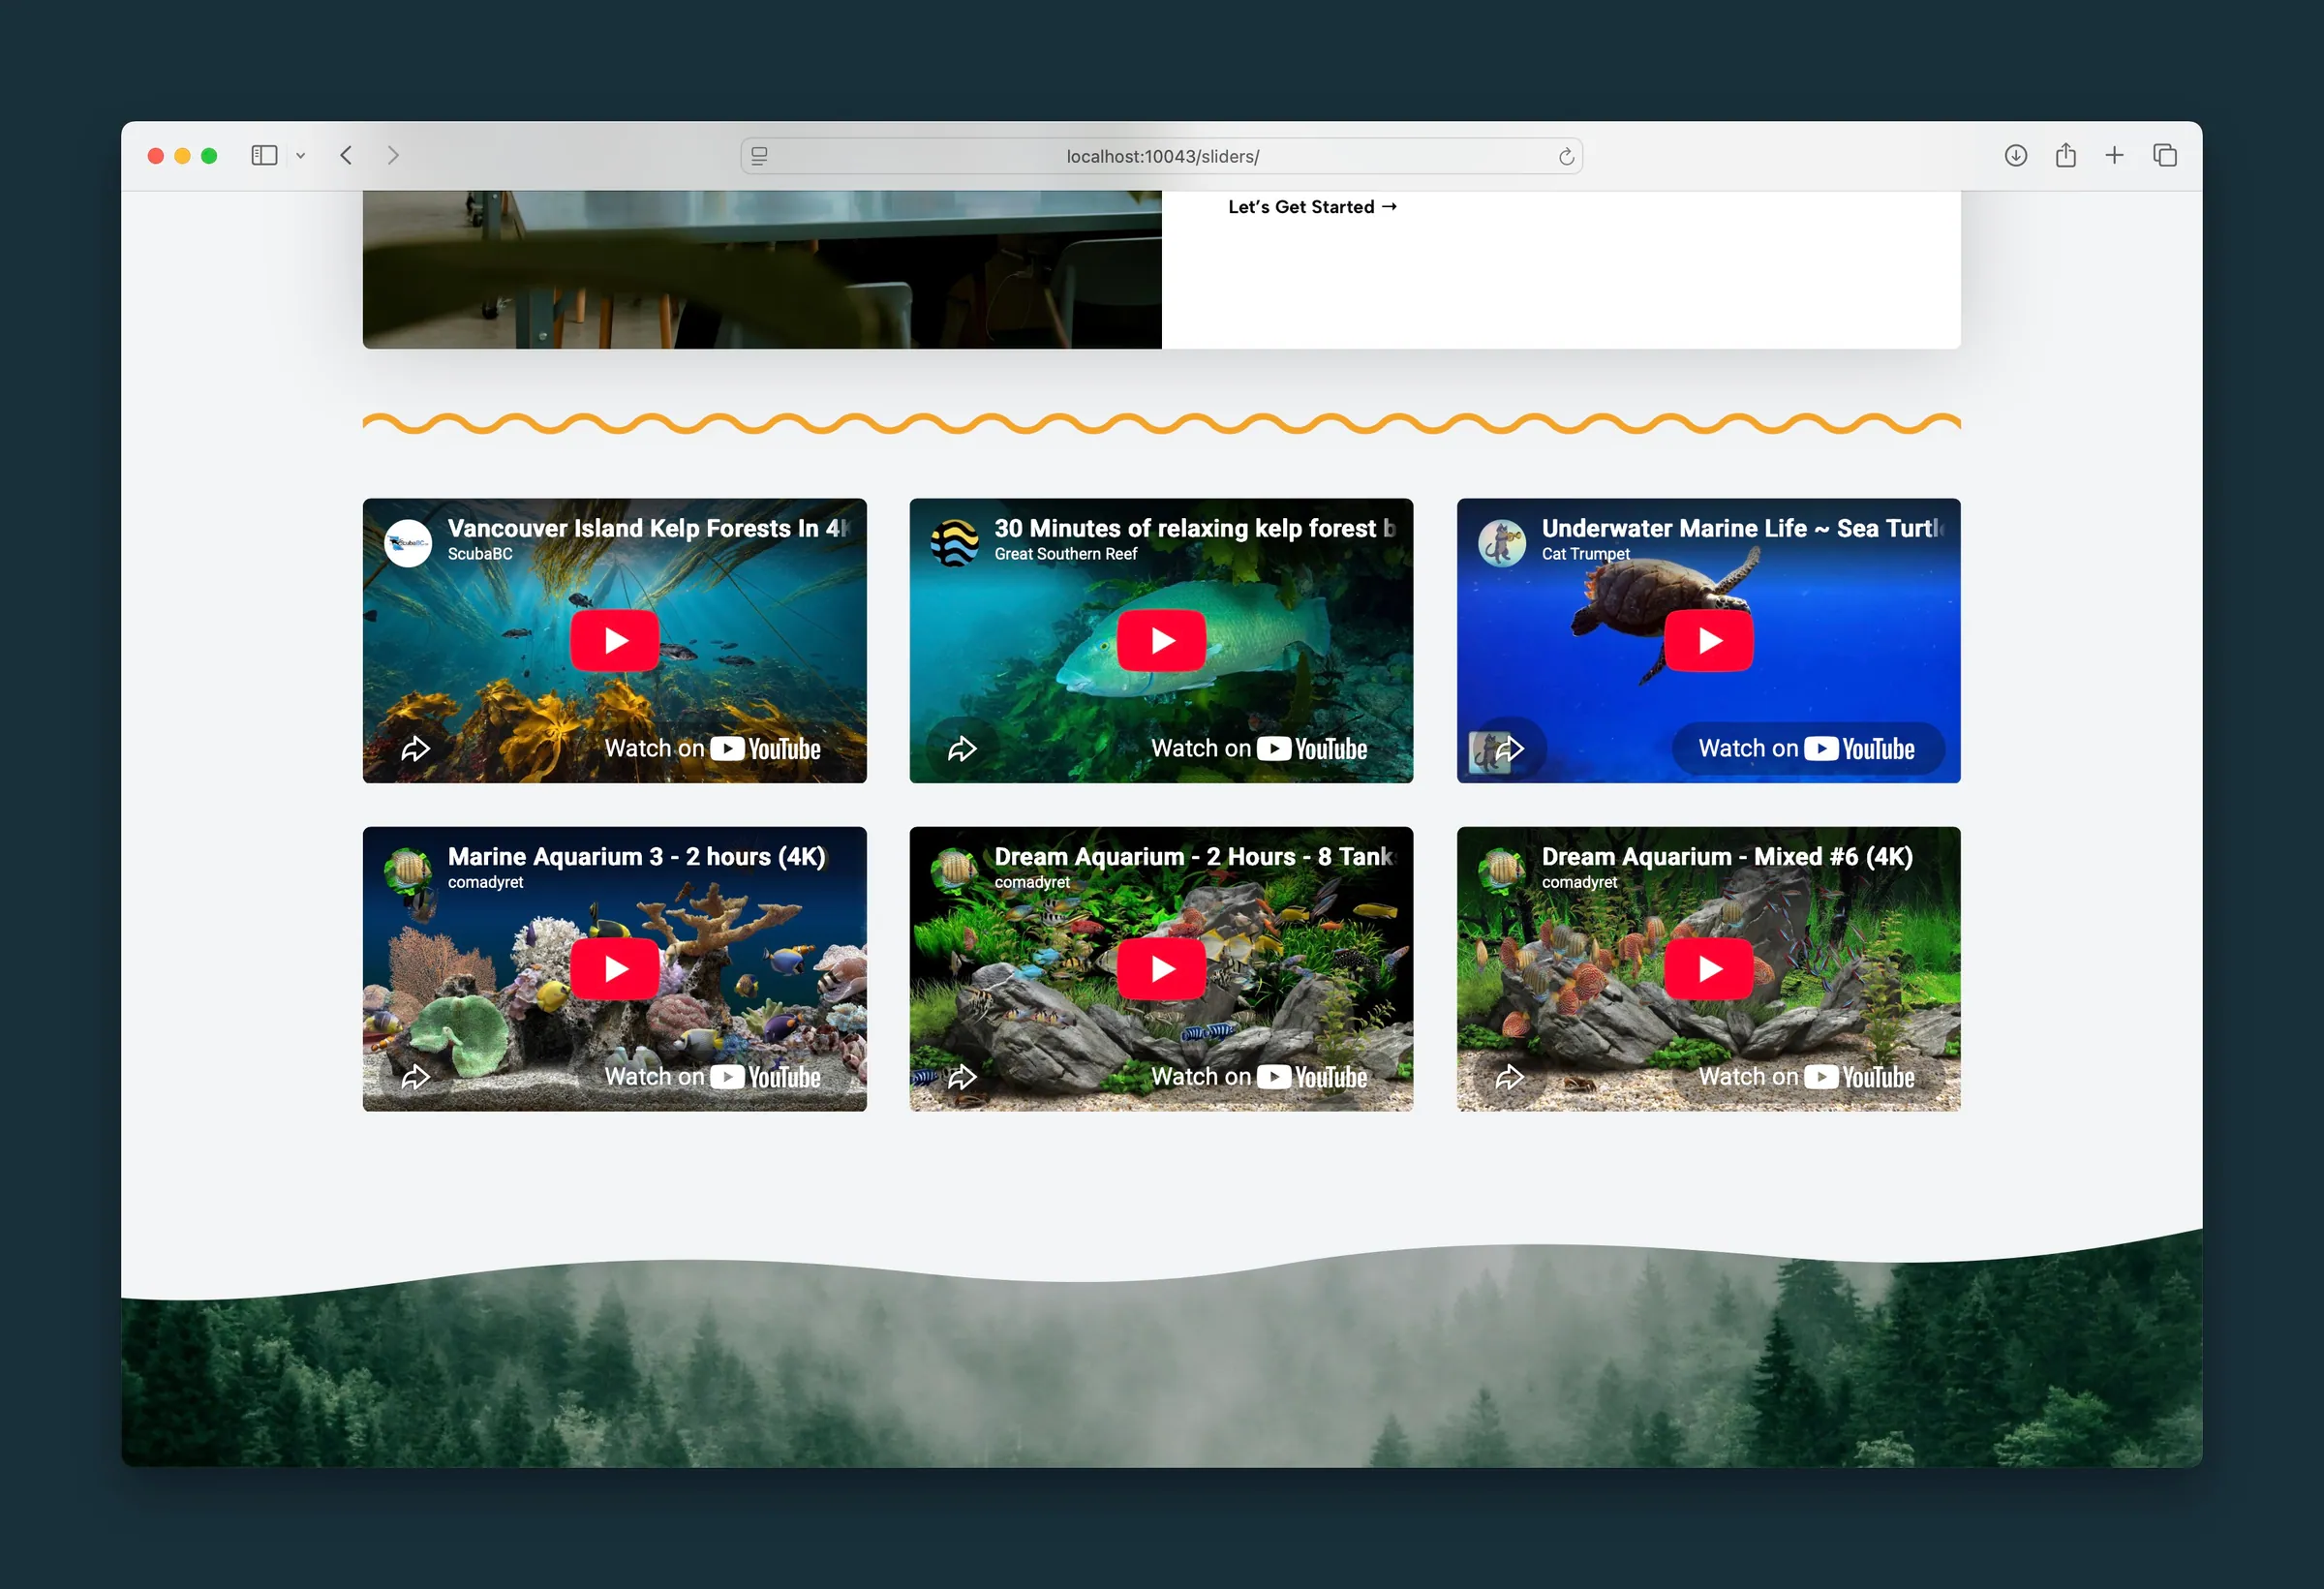Play the Vancouver Island Kelp Forests video
This screenshot has width=2324, height=1589.
(x=614, y=640)
